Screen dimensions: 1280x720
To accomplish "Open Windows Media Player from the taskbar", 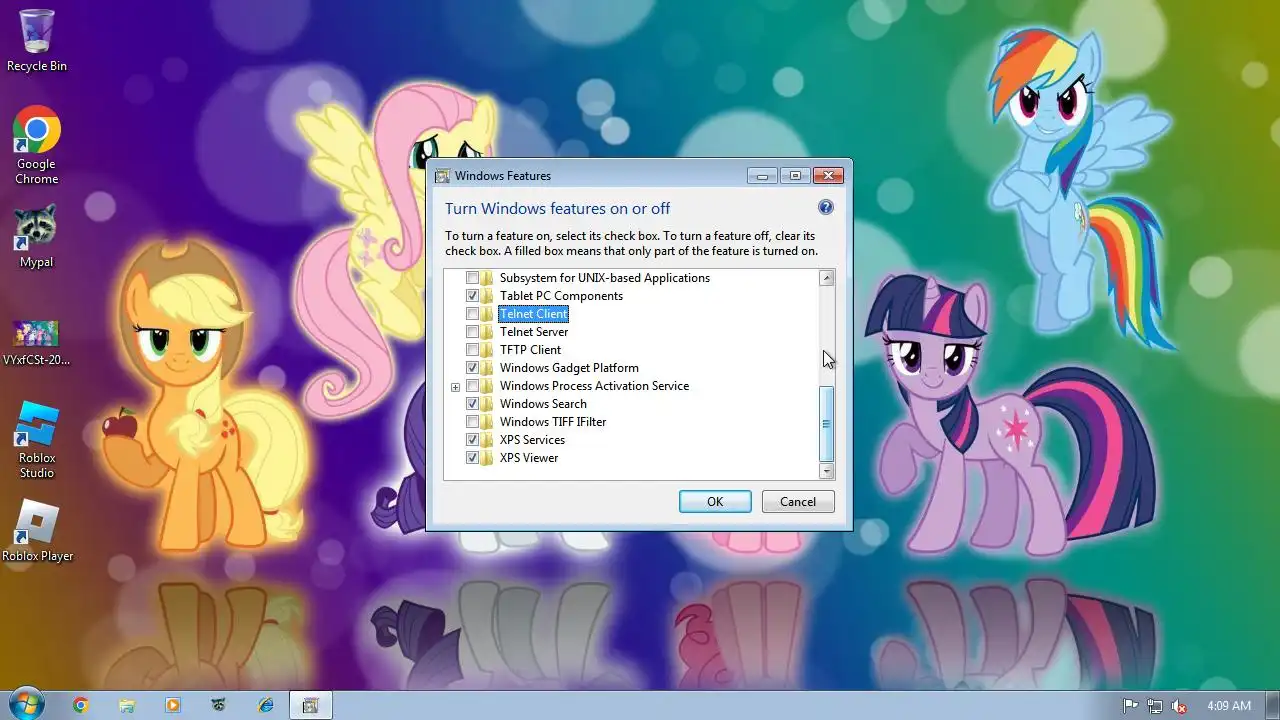I will [x=173, y=705].
